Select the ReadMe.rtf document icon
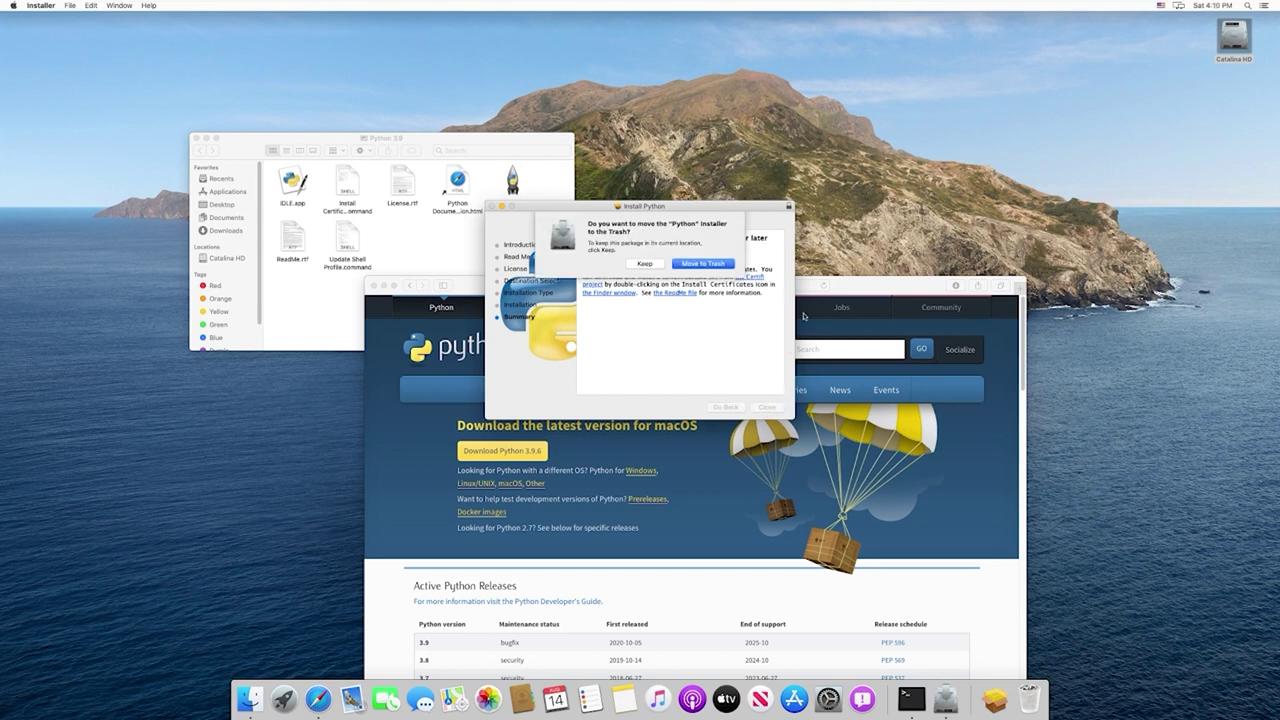Viewport: 1280px width, 720px height. [x=293, y=238]
